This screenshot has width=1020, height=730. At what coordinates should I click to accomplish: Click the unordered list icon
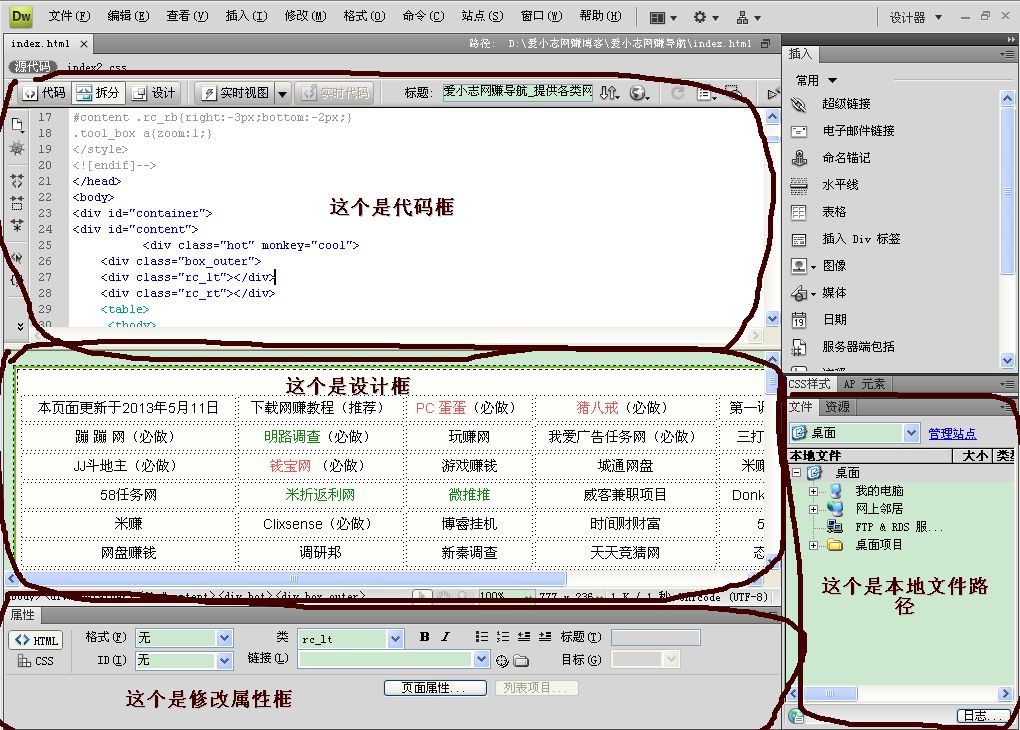click(x=481, y=637)
